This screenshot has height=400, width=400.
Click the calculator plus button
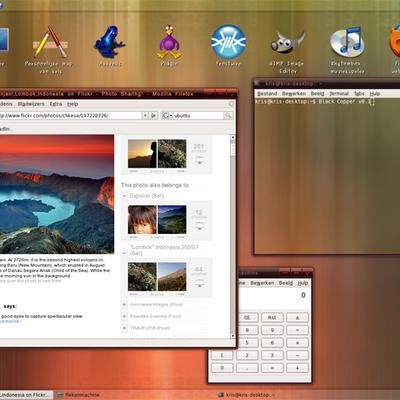click(297, 368)
